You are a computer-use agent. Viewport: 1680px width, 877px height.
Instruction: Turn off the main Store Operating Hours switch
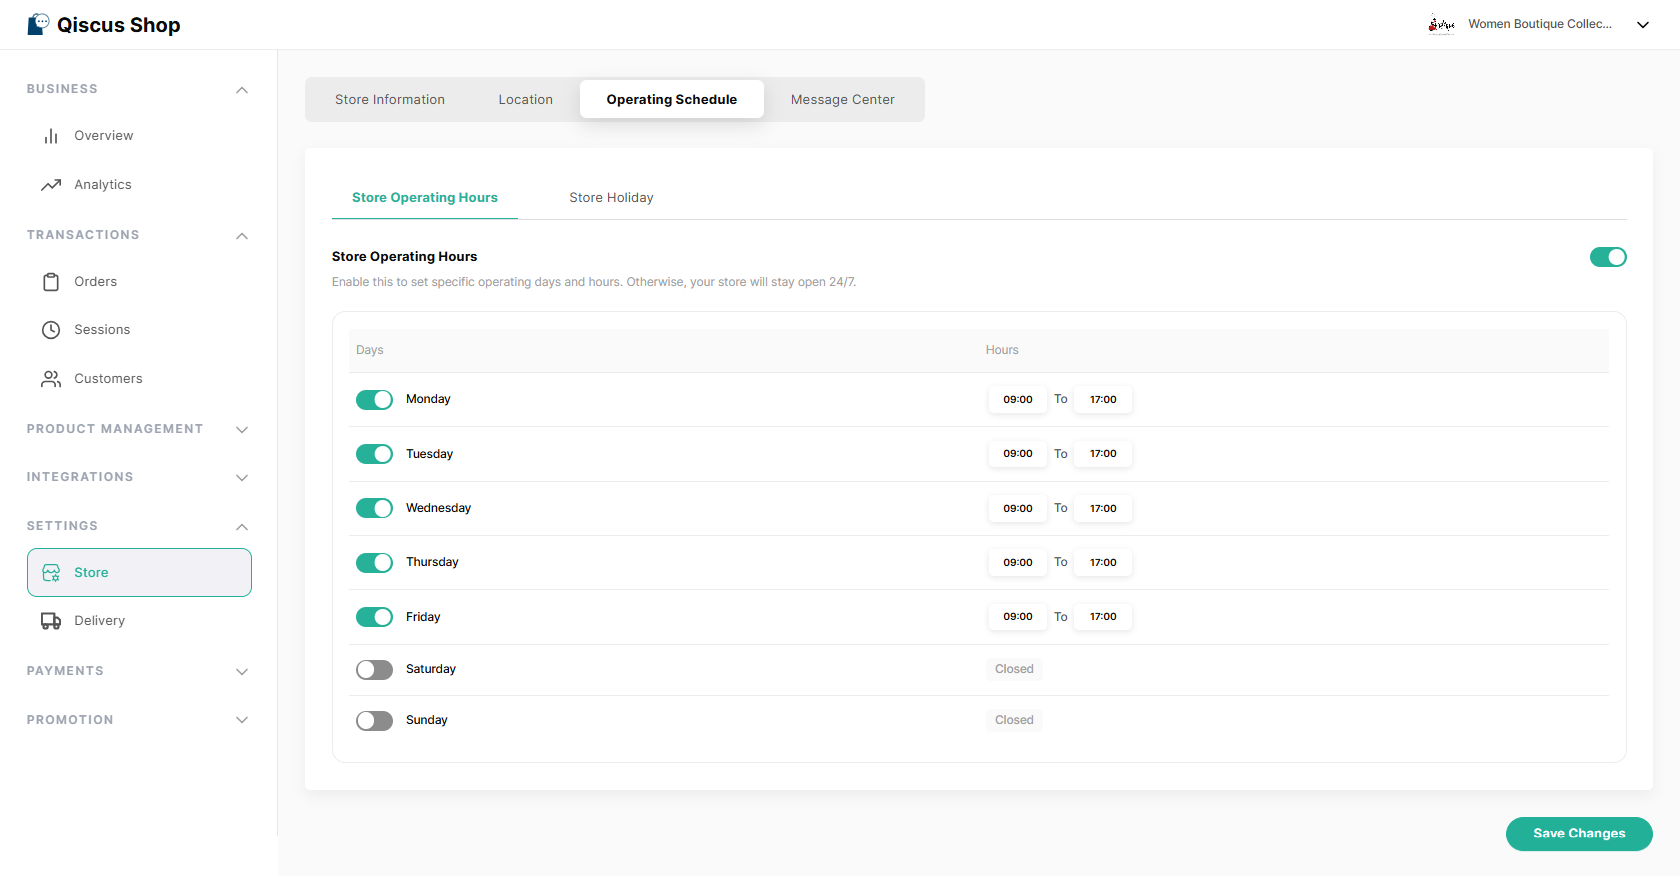(x=1608, y=258)
